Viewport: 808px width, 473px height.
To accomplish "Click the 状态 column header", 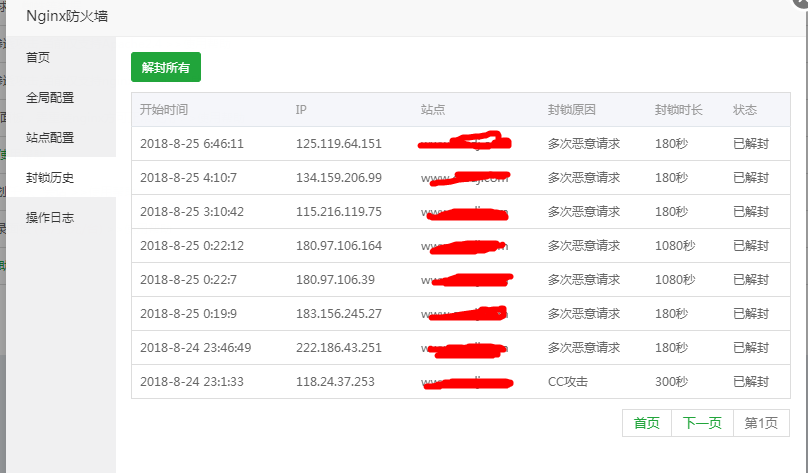I will point(745,109).
